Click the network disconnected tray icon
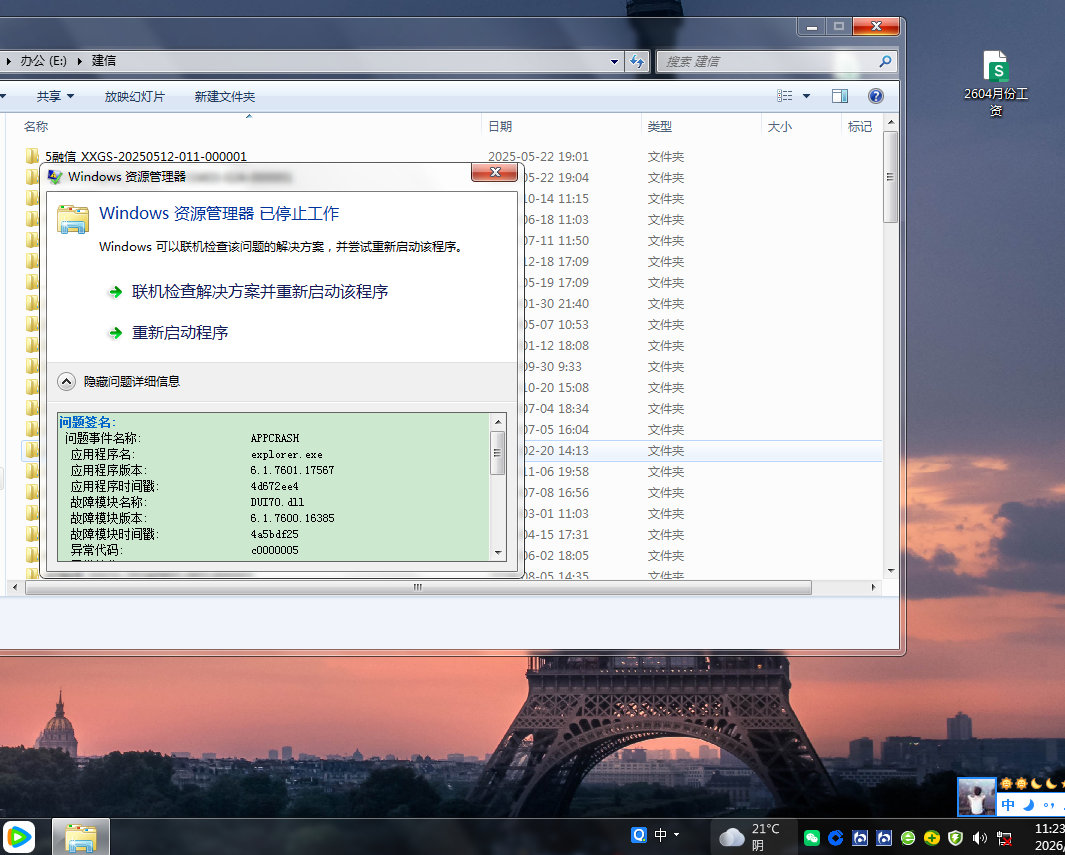Viewport: 1065px width, 855px height. [x=1004, y=839]
